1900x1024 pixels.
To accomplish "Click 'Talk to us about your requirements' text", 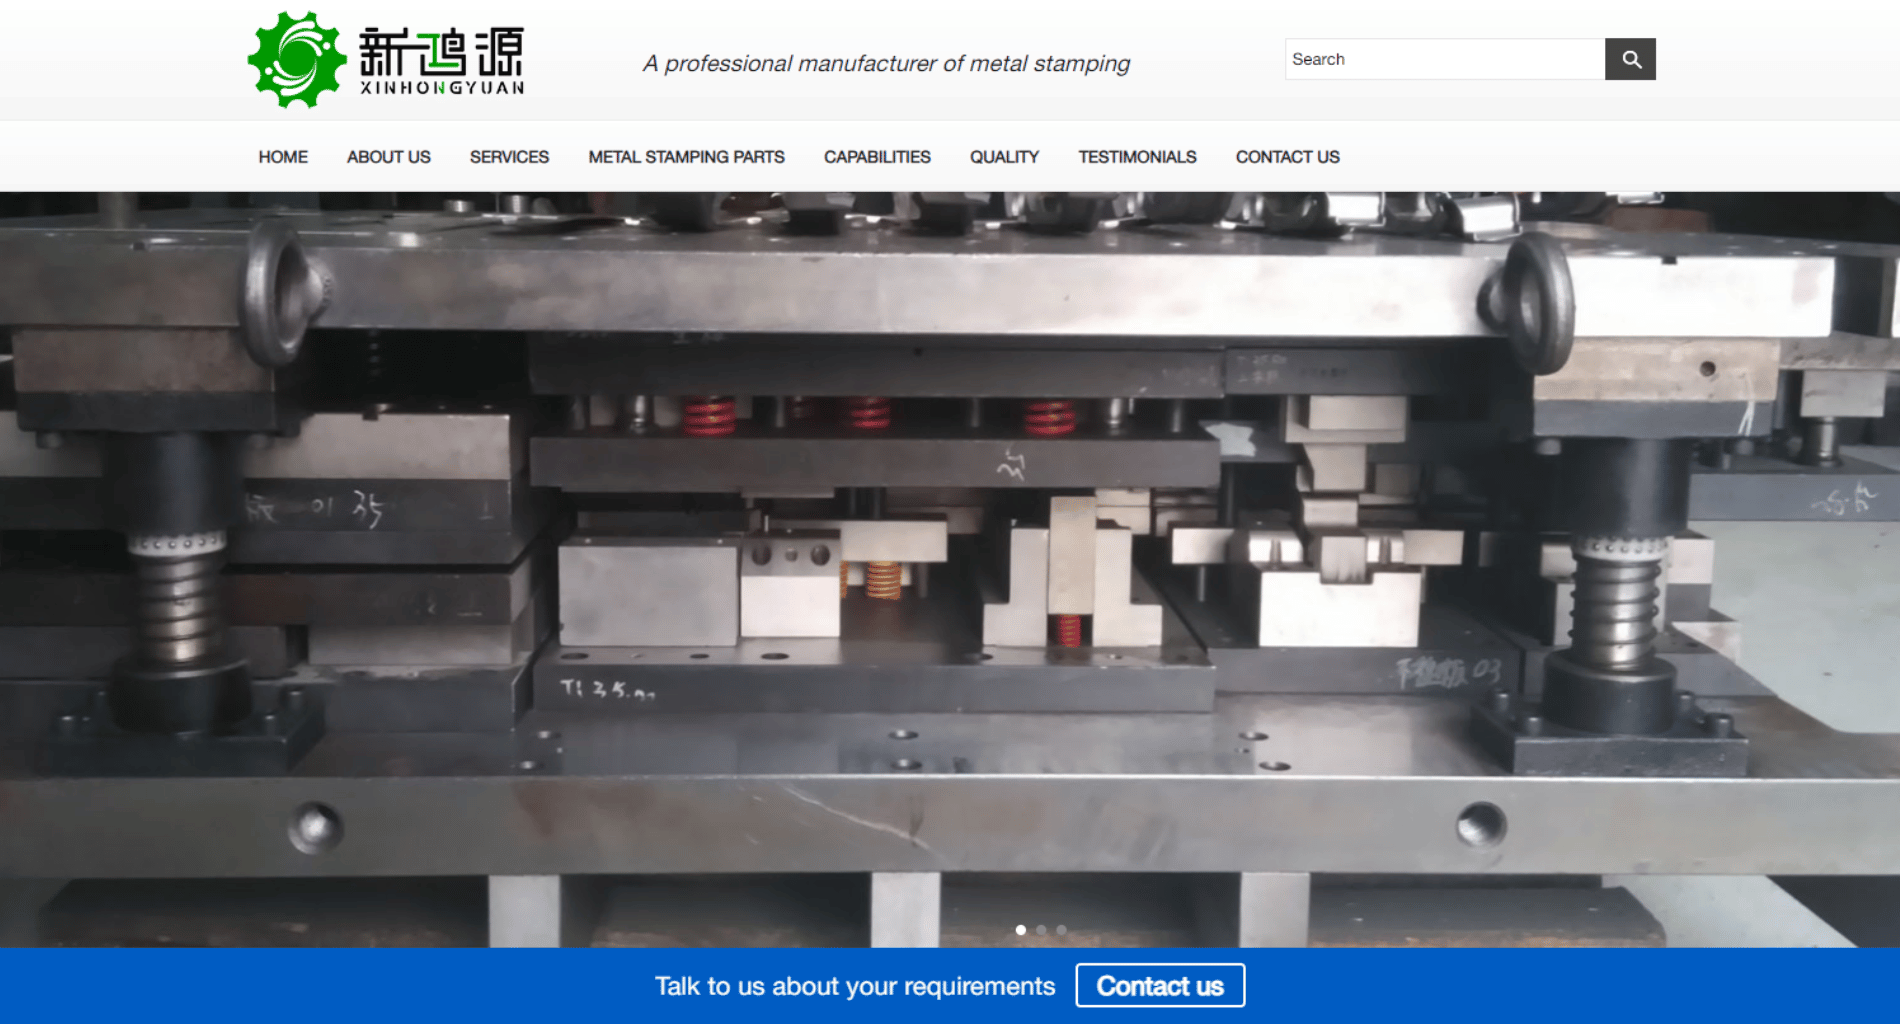I will pyautogui.click(x=854, y=985).
